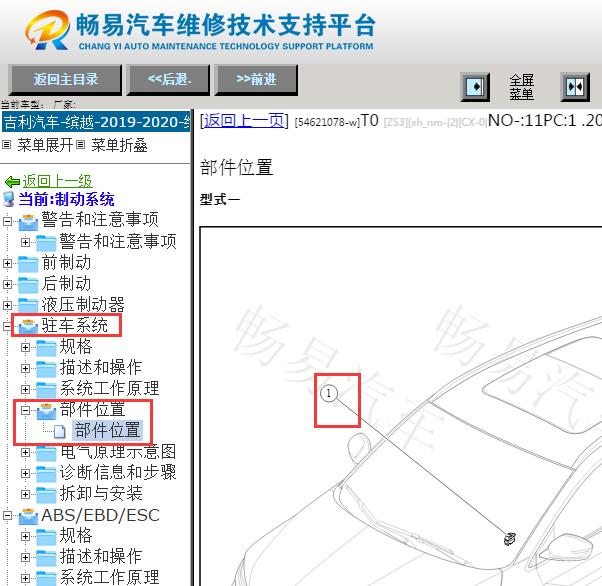The height and width of the screenshot is (586, 602).
Task: Go forward with the >>前进 button
Action: (256, 79)
